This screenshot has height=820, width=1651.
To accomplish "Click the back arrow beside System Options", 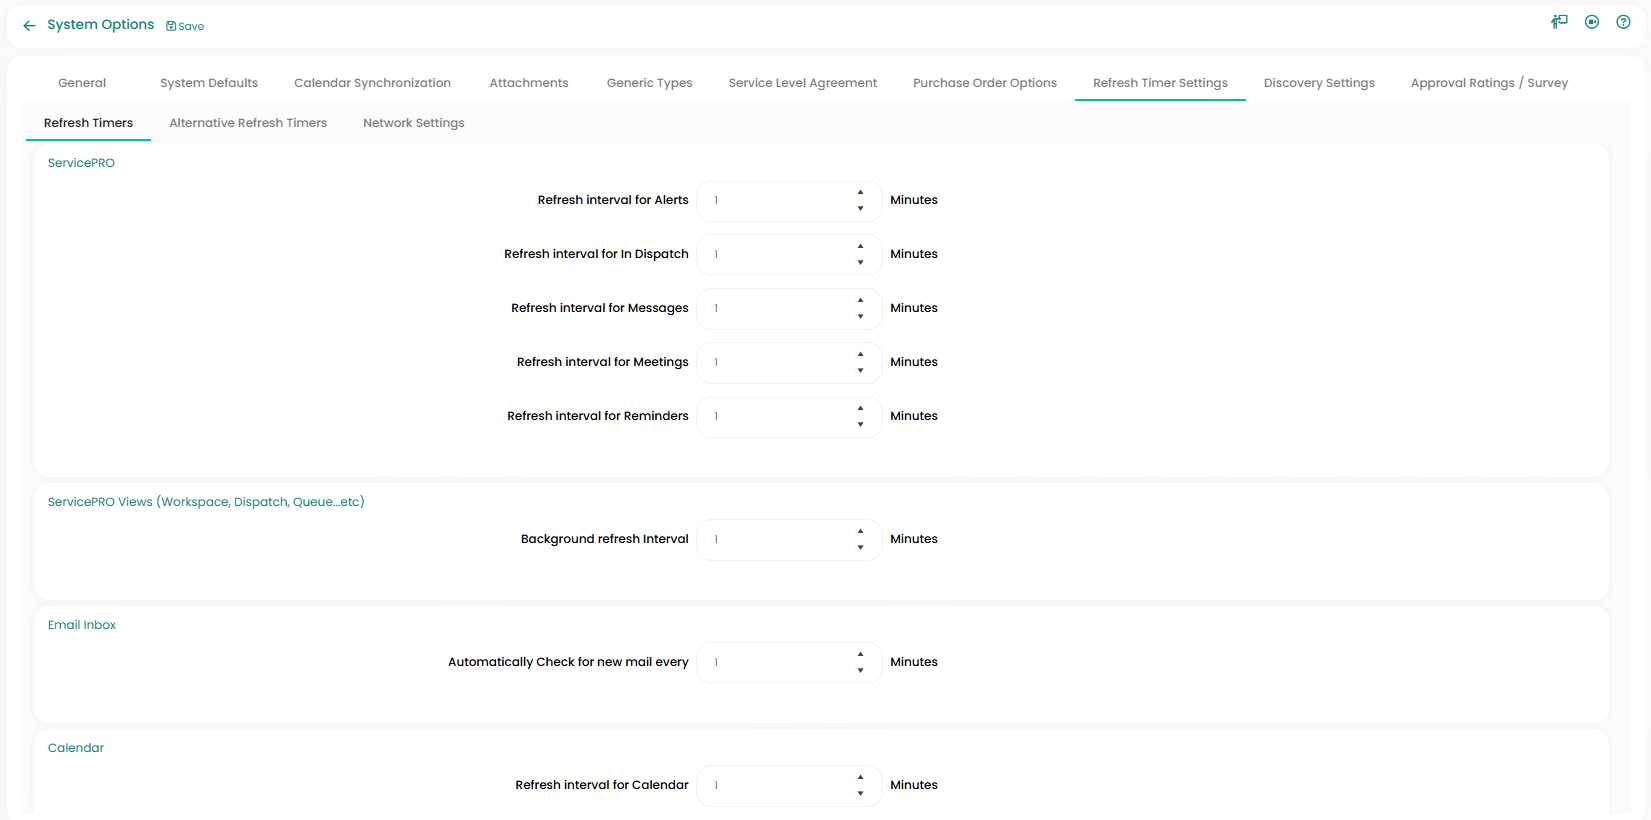I will tap(29, 26).
